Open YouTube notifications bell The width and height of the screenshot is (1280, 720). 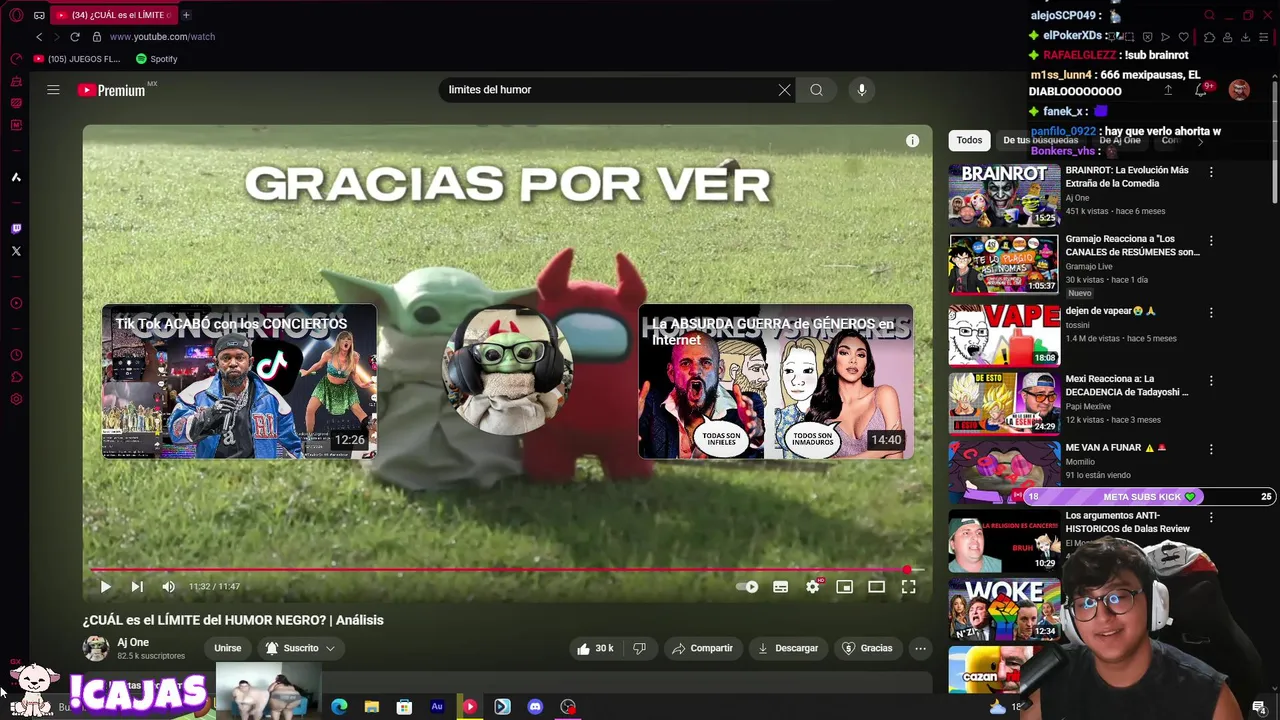[x=1201, y=90]
